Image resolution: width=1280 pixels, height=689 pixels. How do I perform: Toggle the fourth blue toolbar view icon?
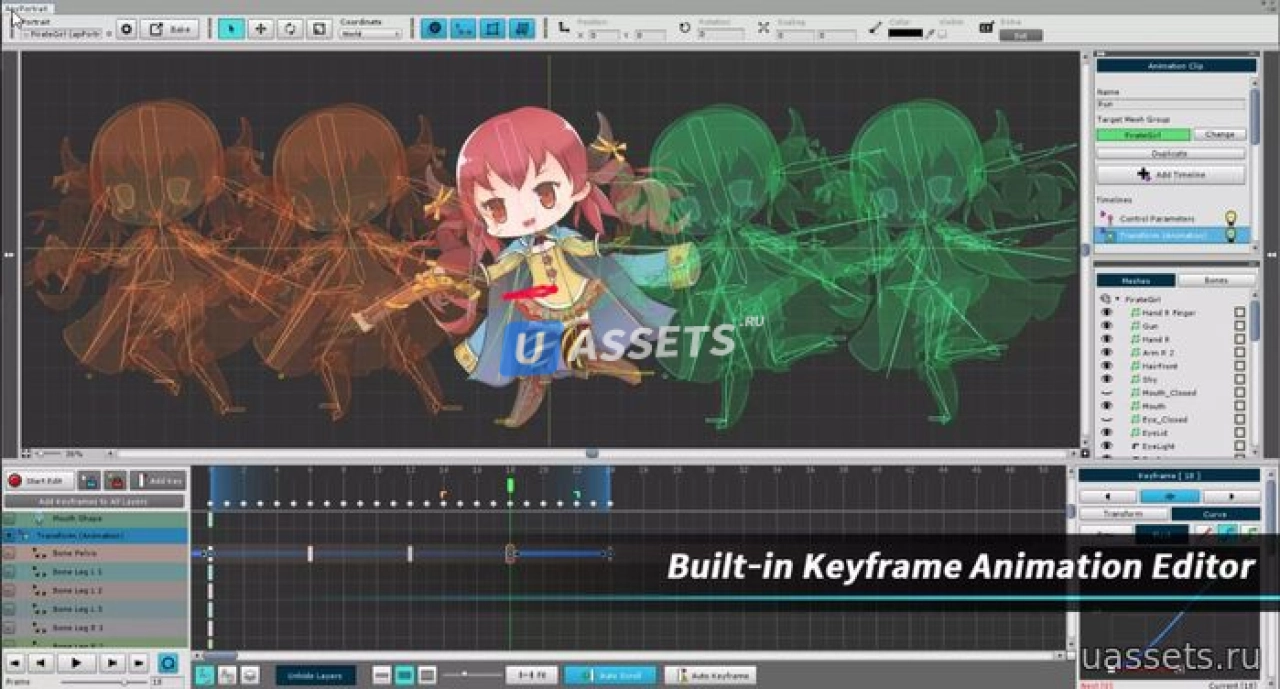521,29
